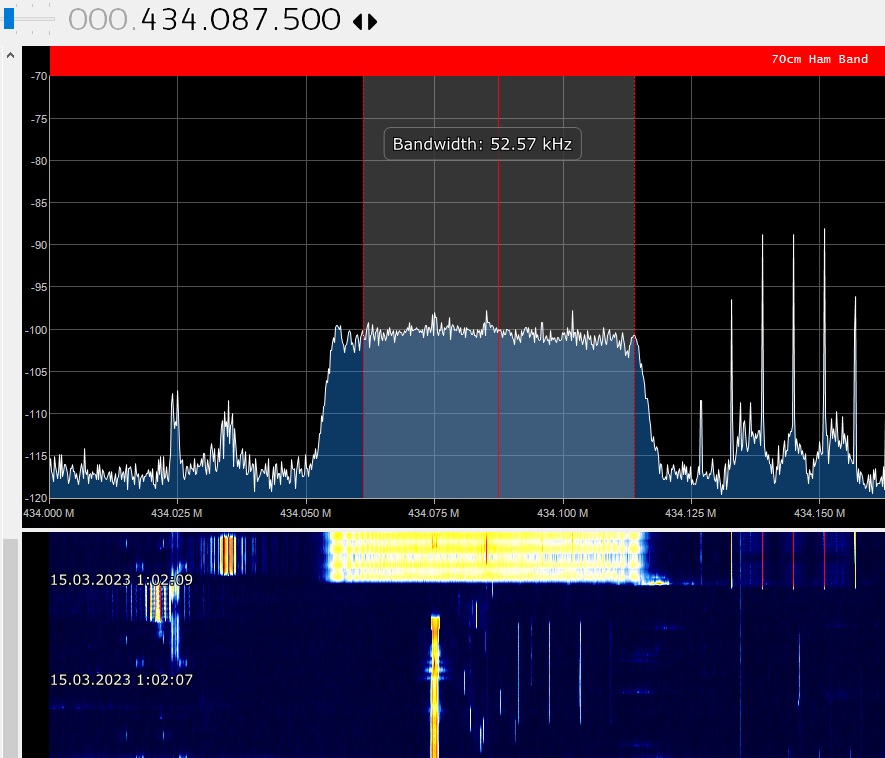Click the bright yellow vertical carrier in the waterfall
Image resolution: width=885 pixels, height=758 pixels.
point(435,686)
